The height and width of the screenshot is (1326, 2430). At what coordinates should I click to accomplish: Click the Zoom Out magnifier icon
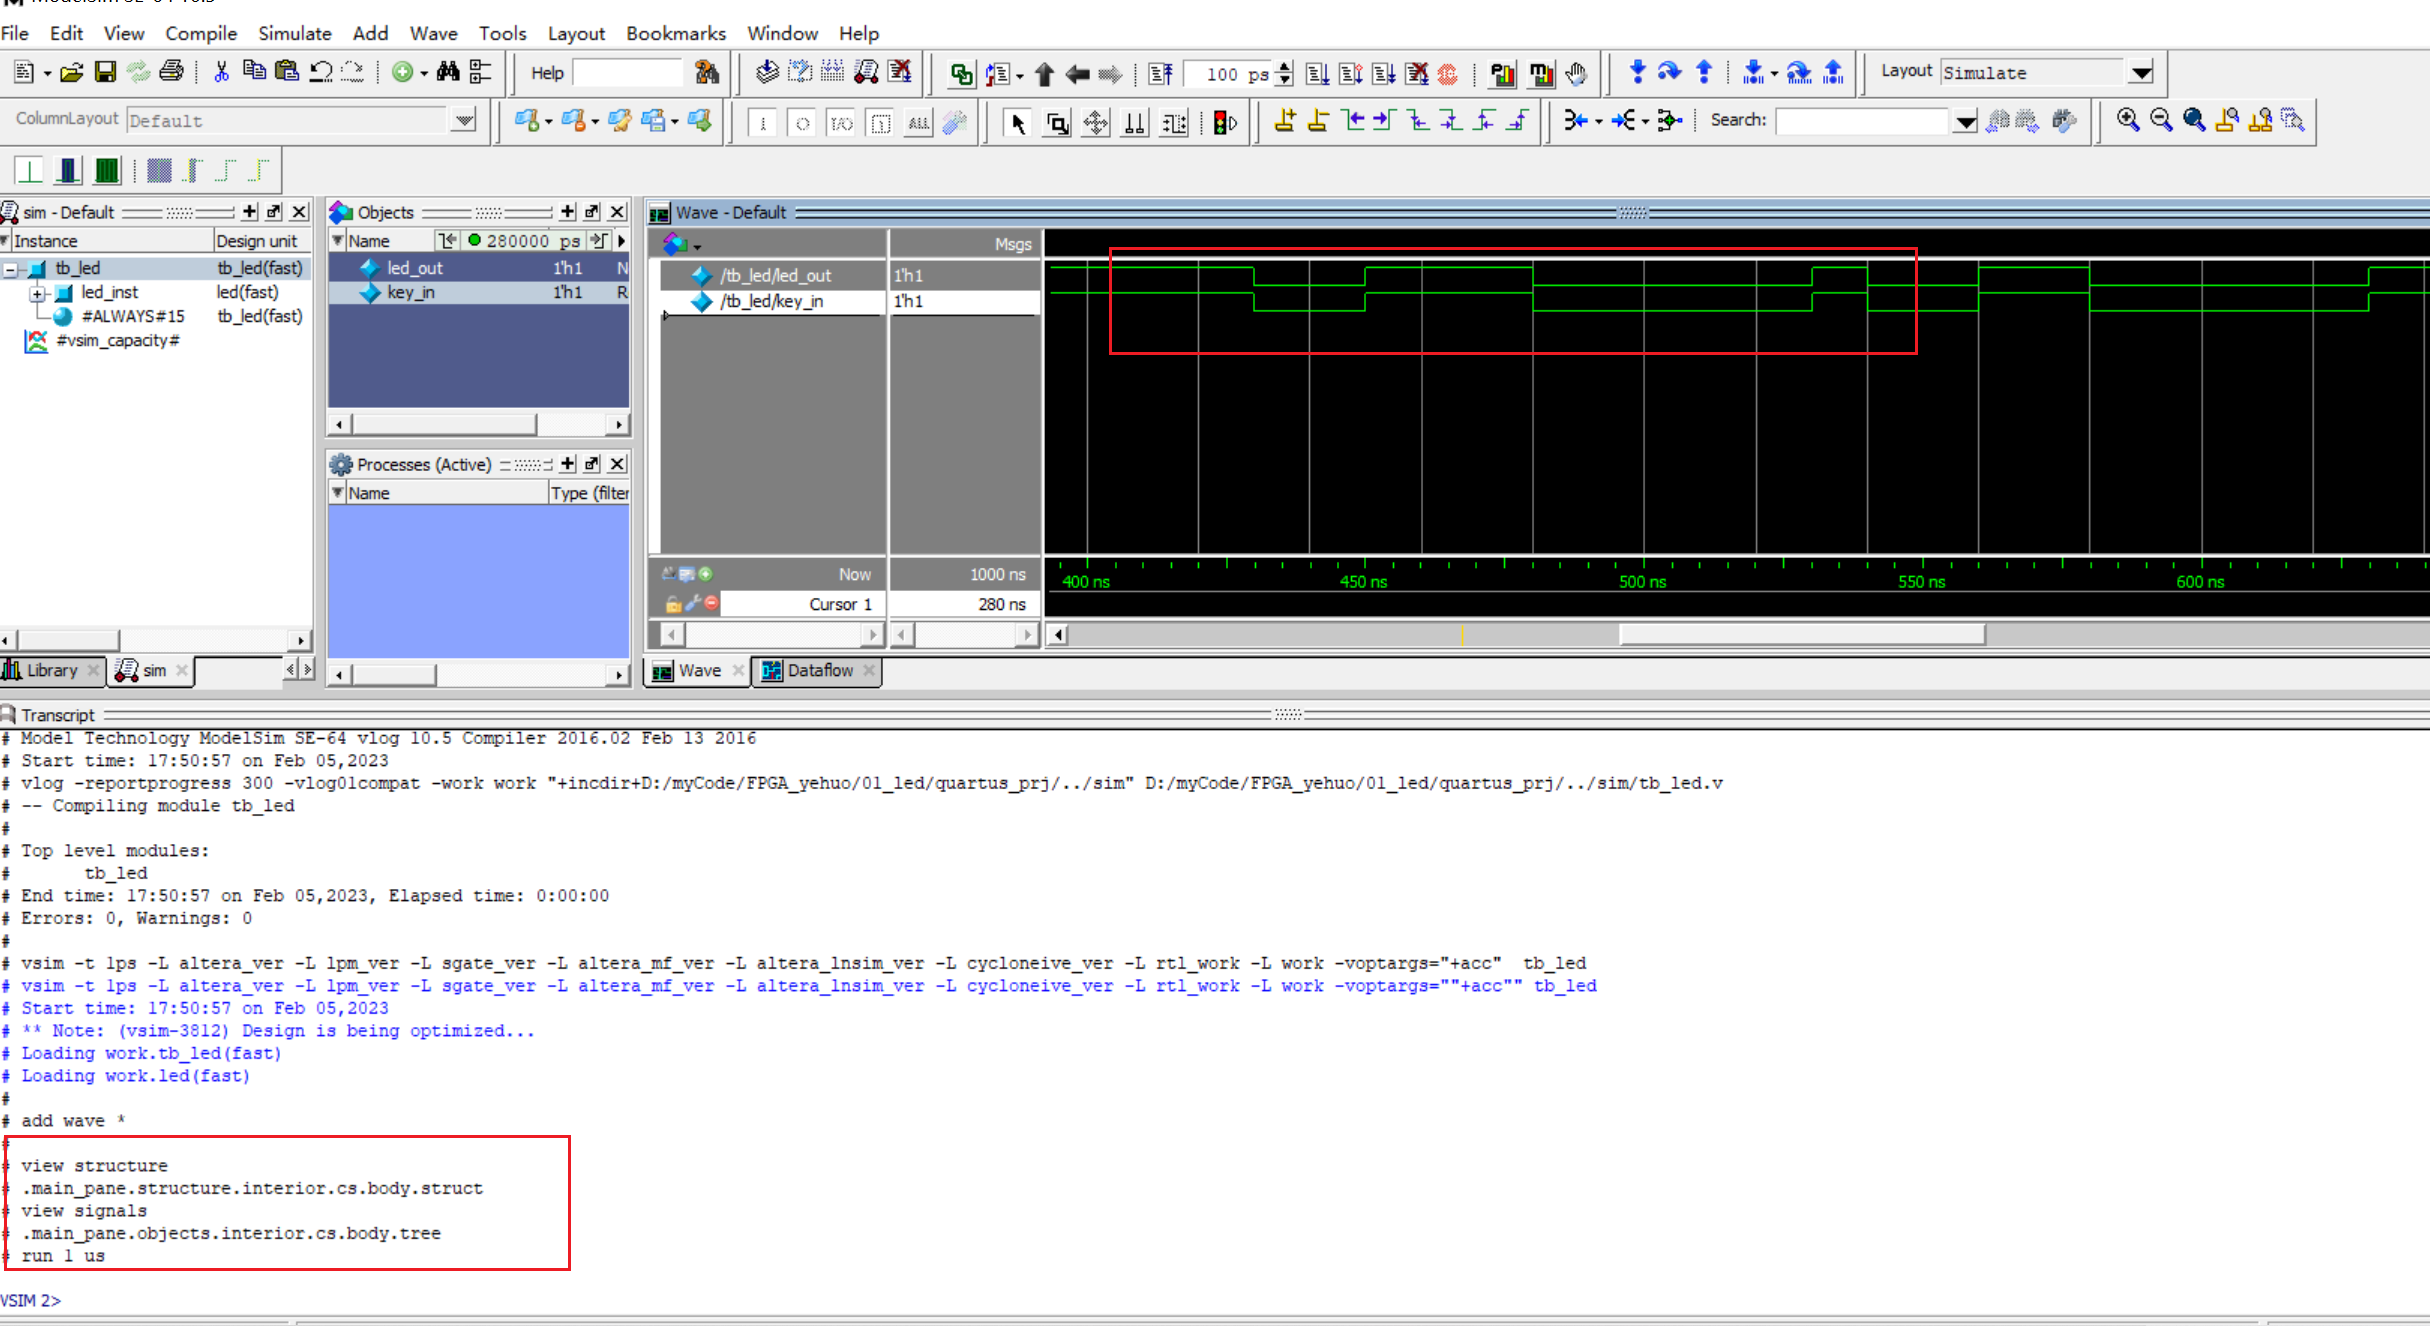pos(2161,121)
